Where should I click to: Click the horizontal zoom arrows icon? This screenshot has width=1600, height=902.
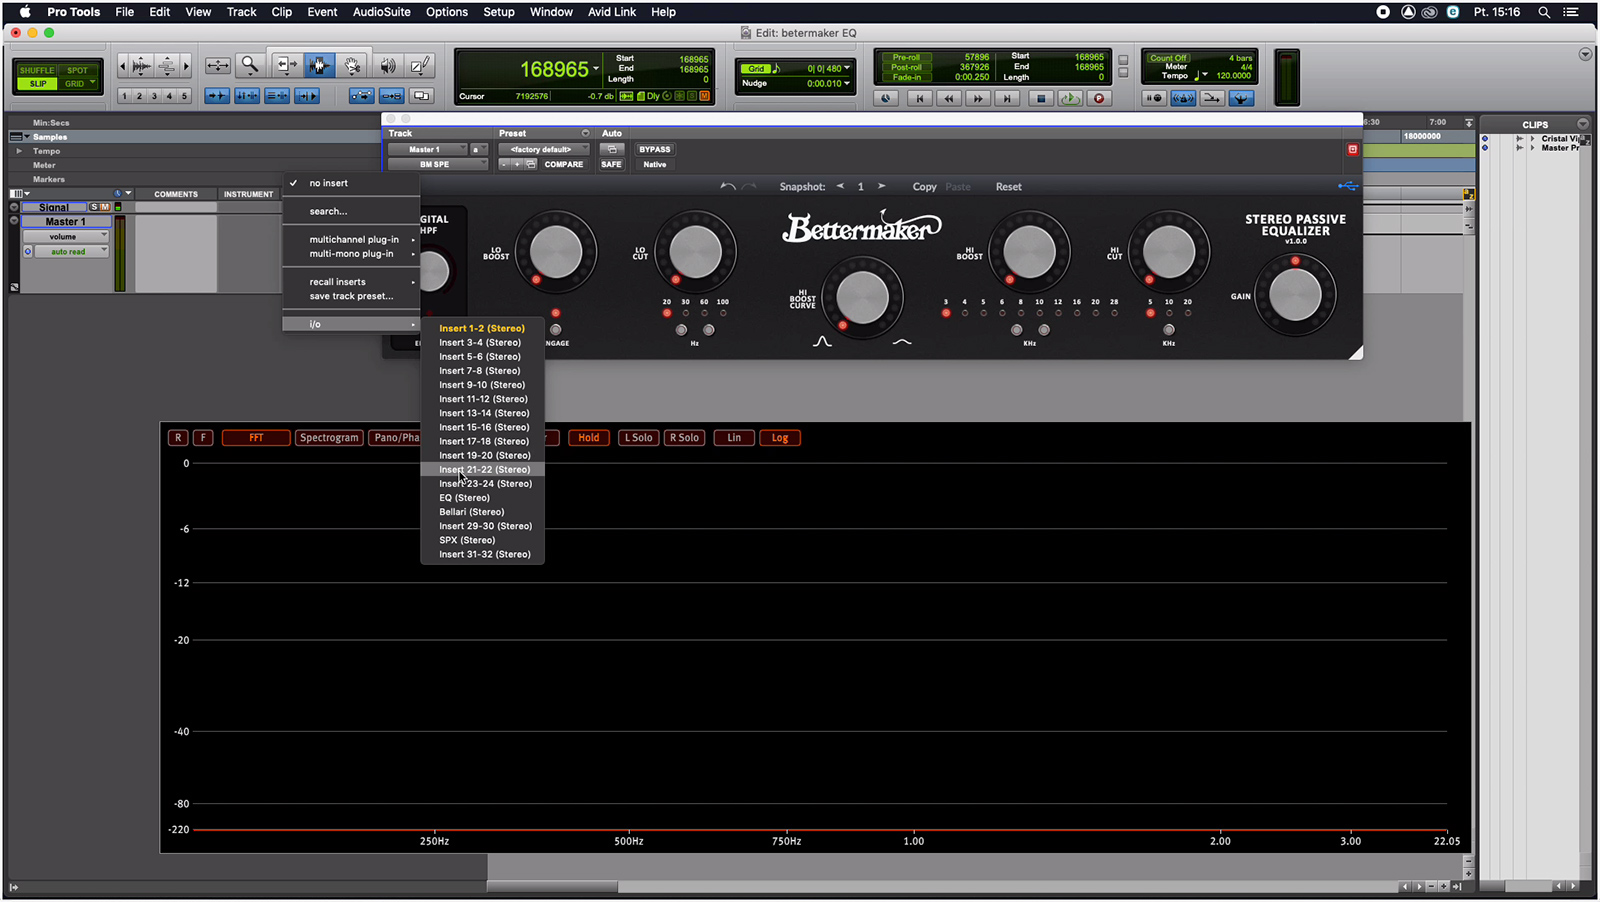coord(217,66)
